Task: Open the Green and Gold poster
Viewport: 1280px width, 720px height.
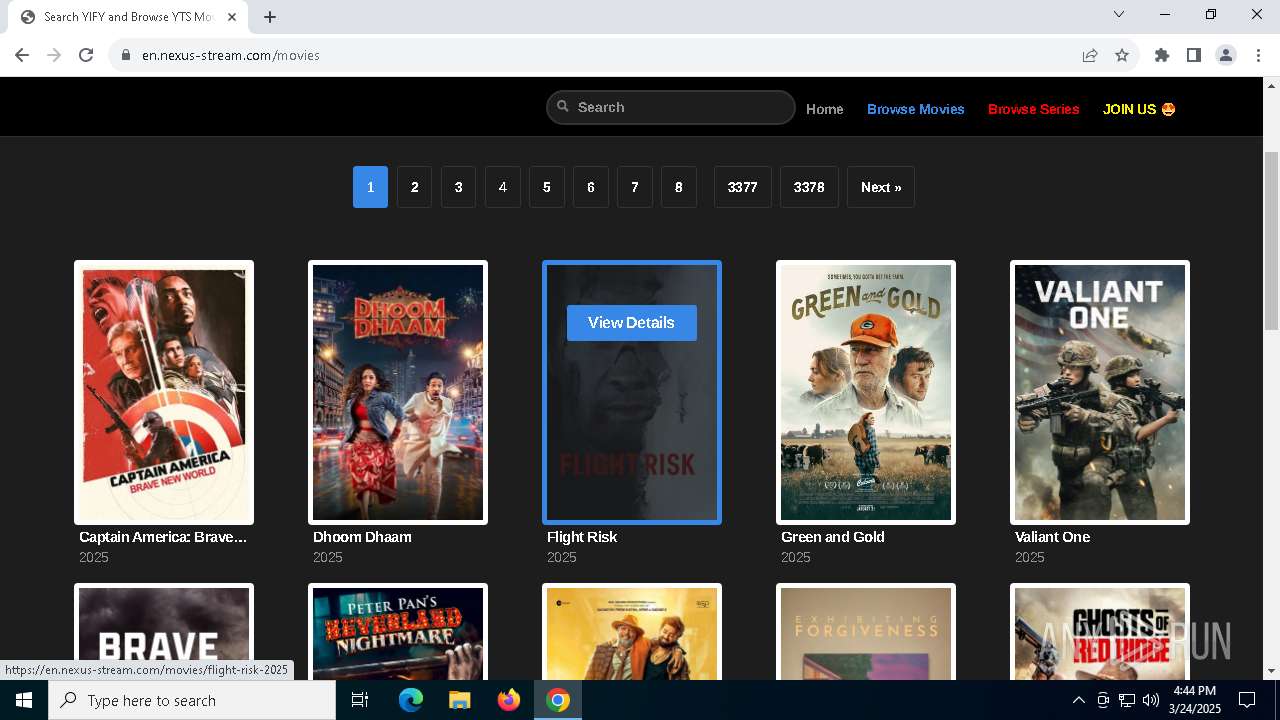Action: 866,392
